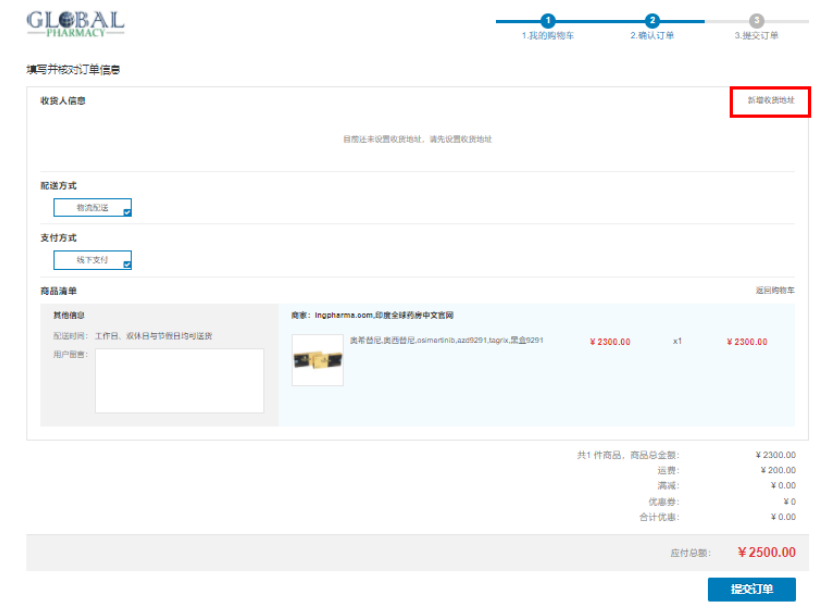
Task: Click the step 1 numbered circle
Action: coord(548,21)
